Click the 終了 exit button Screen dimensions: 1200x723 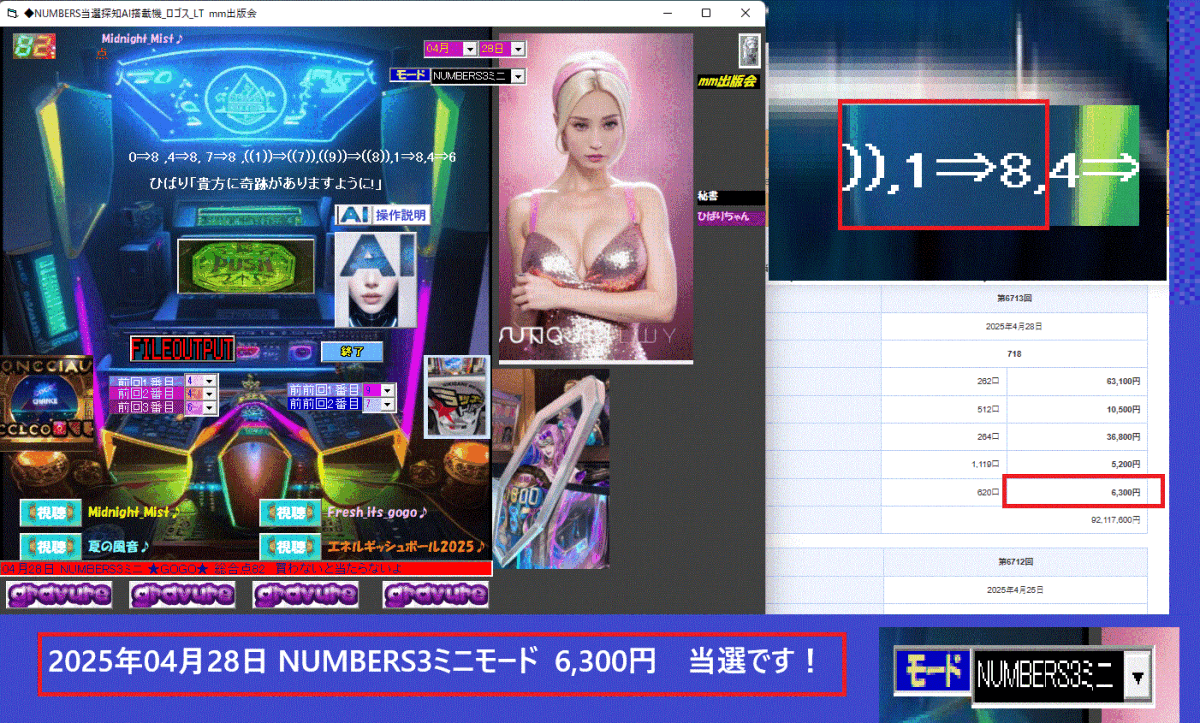(351, 352)
